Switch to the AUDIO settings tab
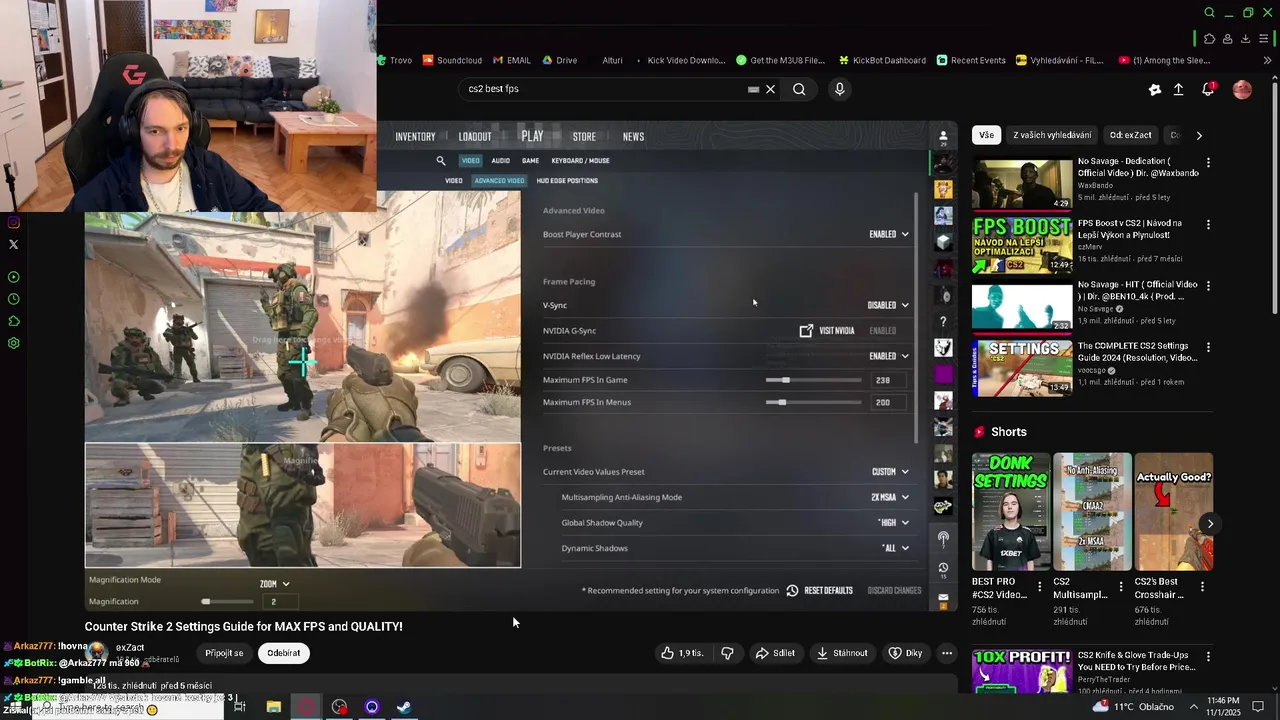The height and width of the screenshot is (720, 1280). pos(500,160)
